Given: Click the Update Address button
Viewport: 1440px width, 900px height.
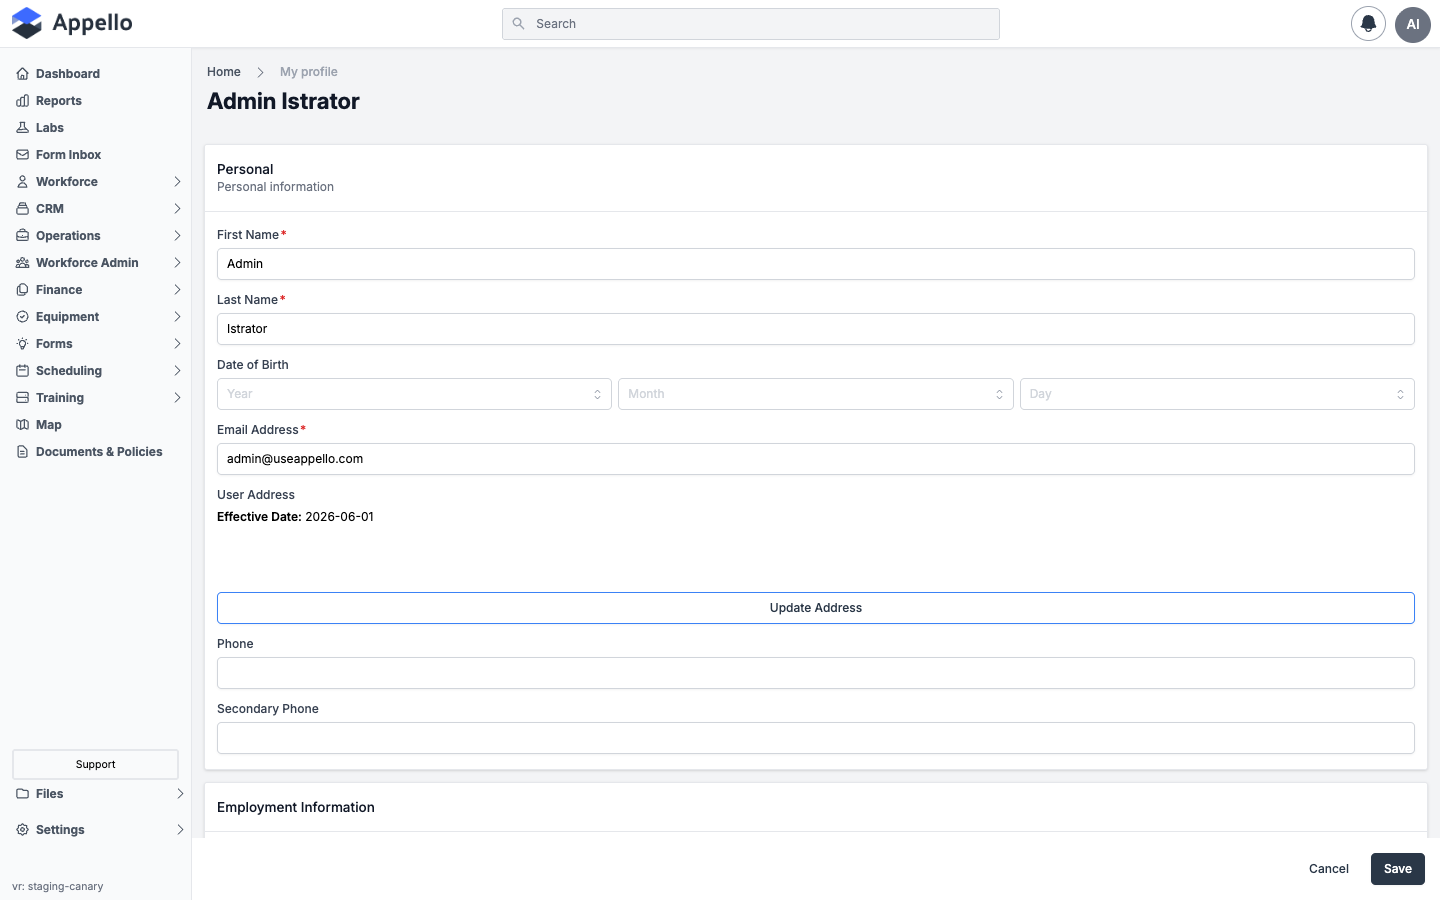Looking at the screenshot, I should click(816, 608).
